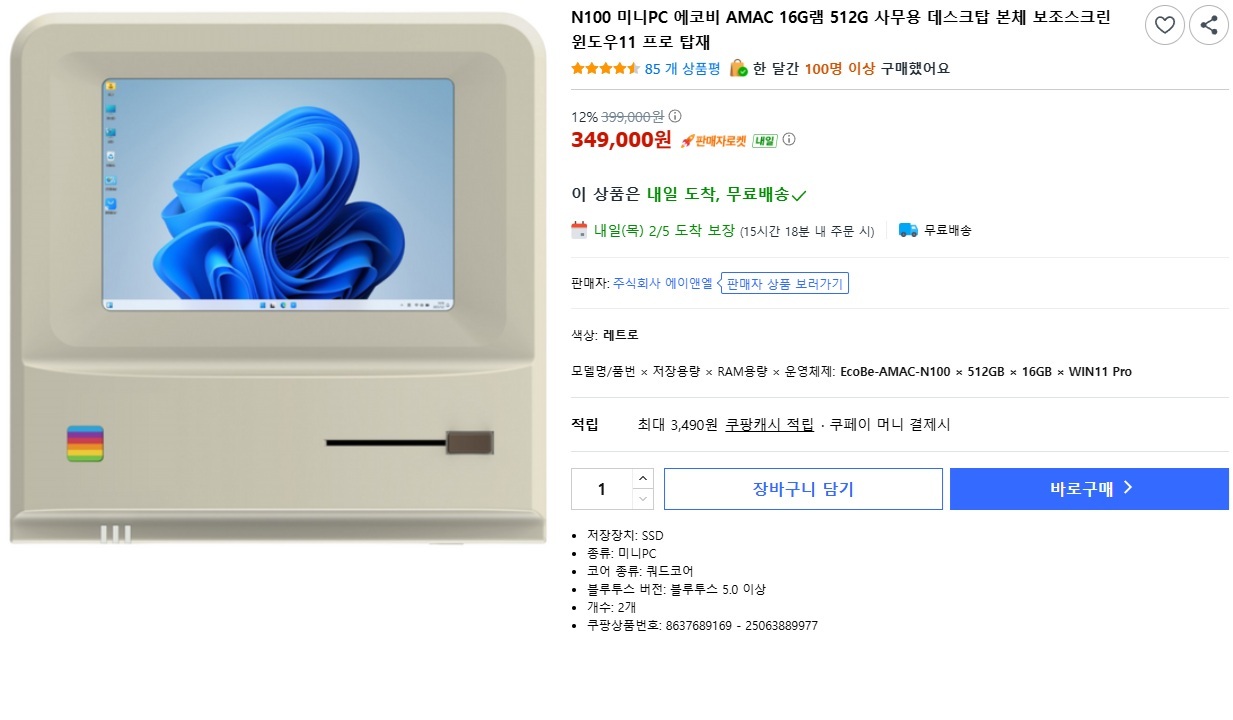The height and width of the screenshot is (720, 1233).
Task: Increase quantity with up arrow
Action: [643, 478]
